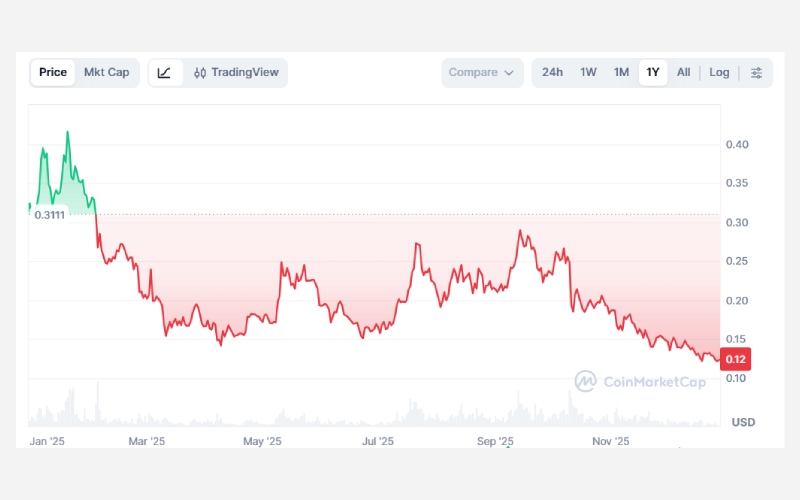Click the green peak of price line
Viewport: 800px width, 500px height.
click(x=67, y=132)
